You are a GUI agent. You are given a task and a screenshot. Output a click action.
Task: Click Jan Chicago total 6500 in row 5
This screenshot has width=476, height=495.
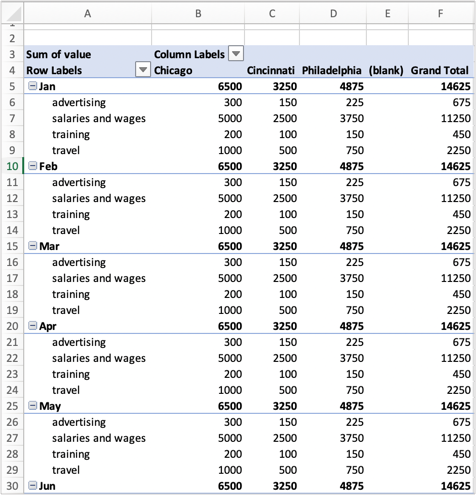(x=230, y=86)
